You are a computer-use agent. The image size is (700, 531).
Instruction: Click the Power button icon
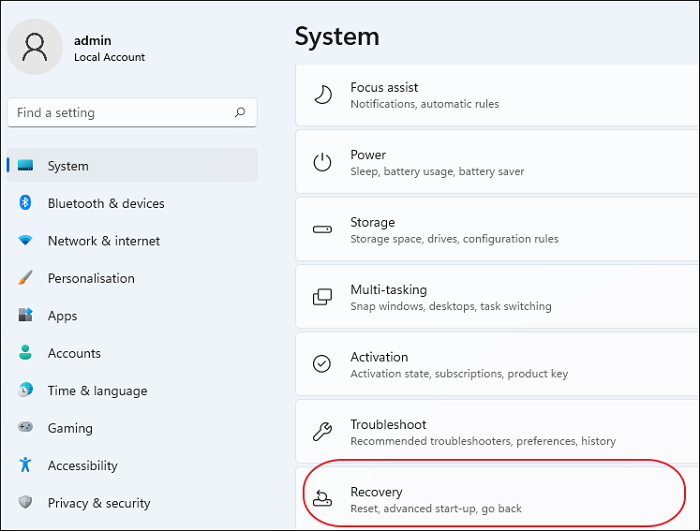click(322, 162)
